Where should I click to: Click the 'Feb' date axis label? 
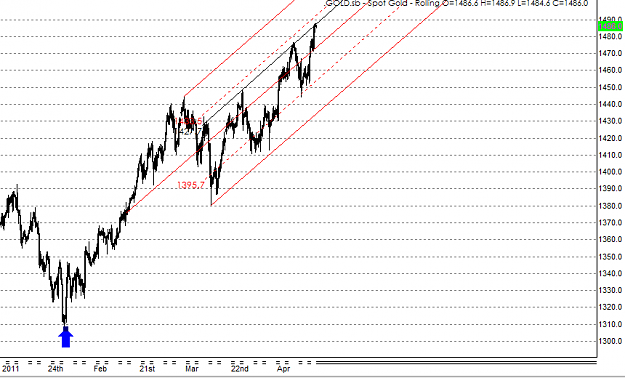tap(100, 369)
